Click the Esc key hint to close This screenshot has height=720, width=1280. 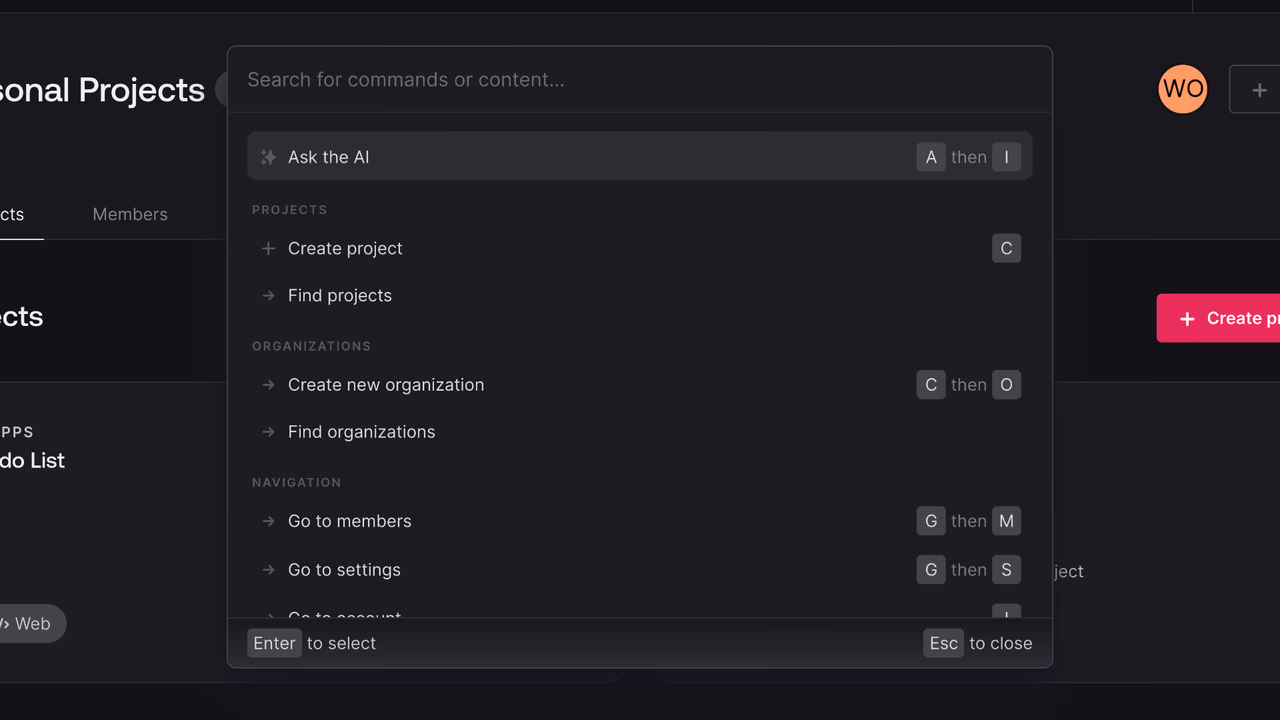[x=944, y=643]
